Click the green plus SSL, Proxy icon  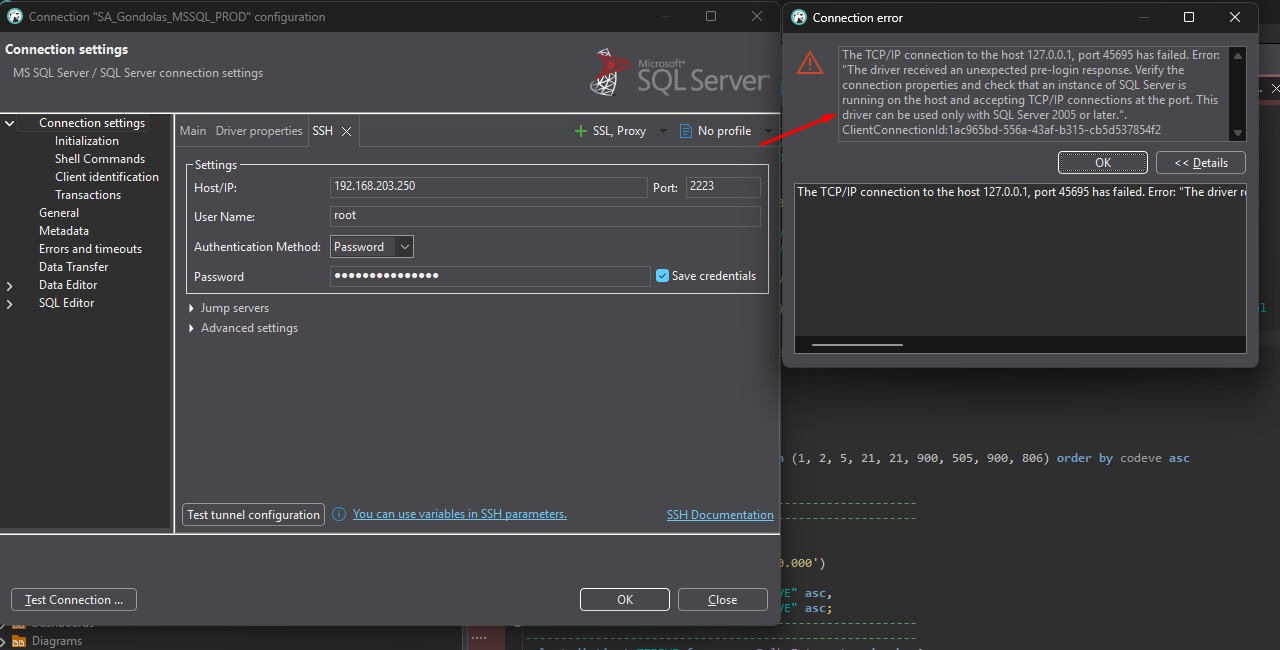pos(580,131)
